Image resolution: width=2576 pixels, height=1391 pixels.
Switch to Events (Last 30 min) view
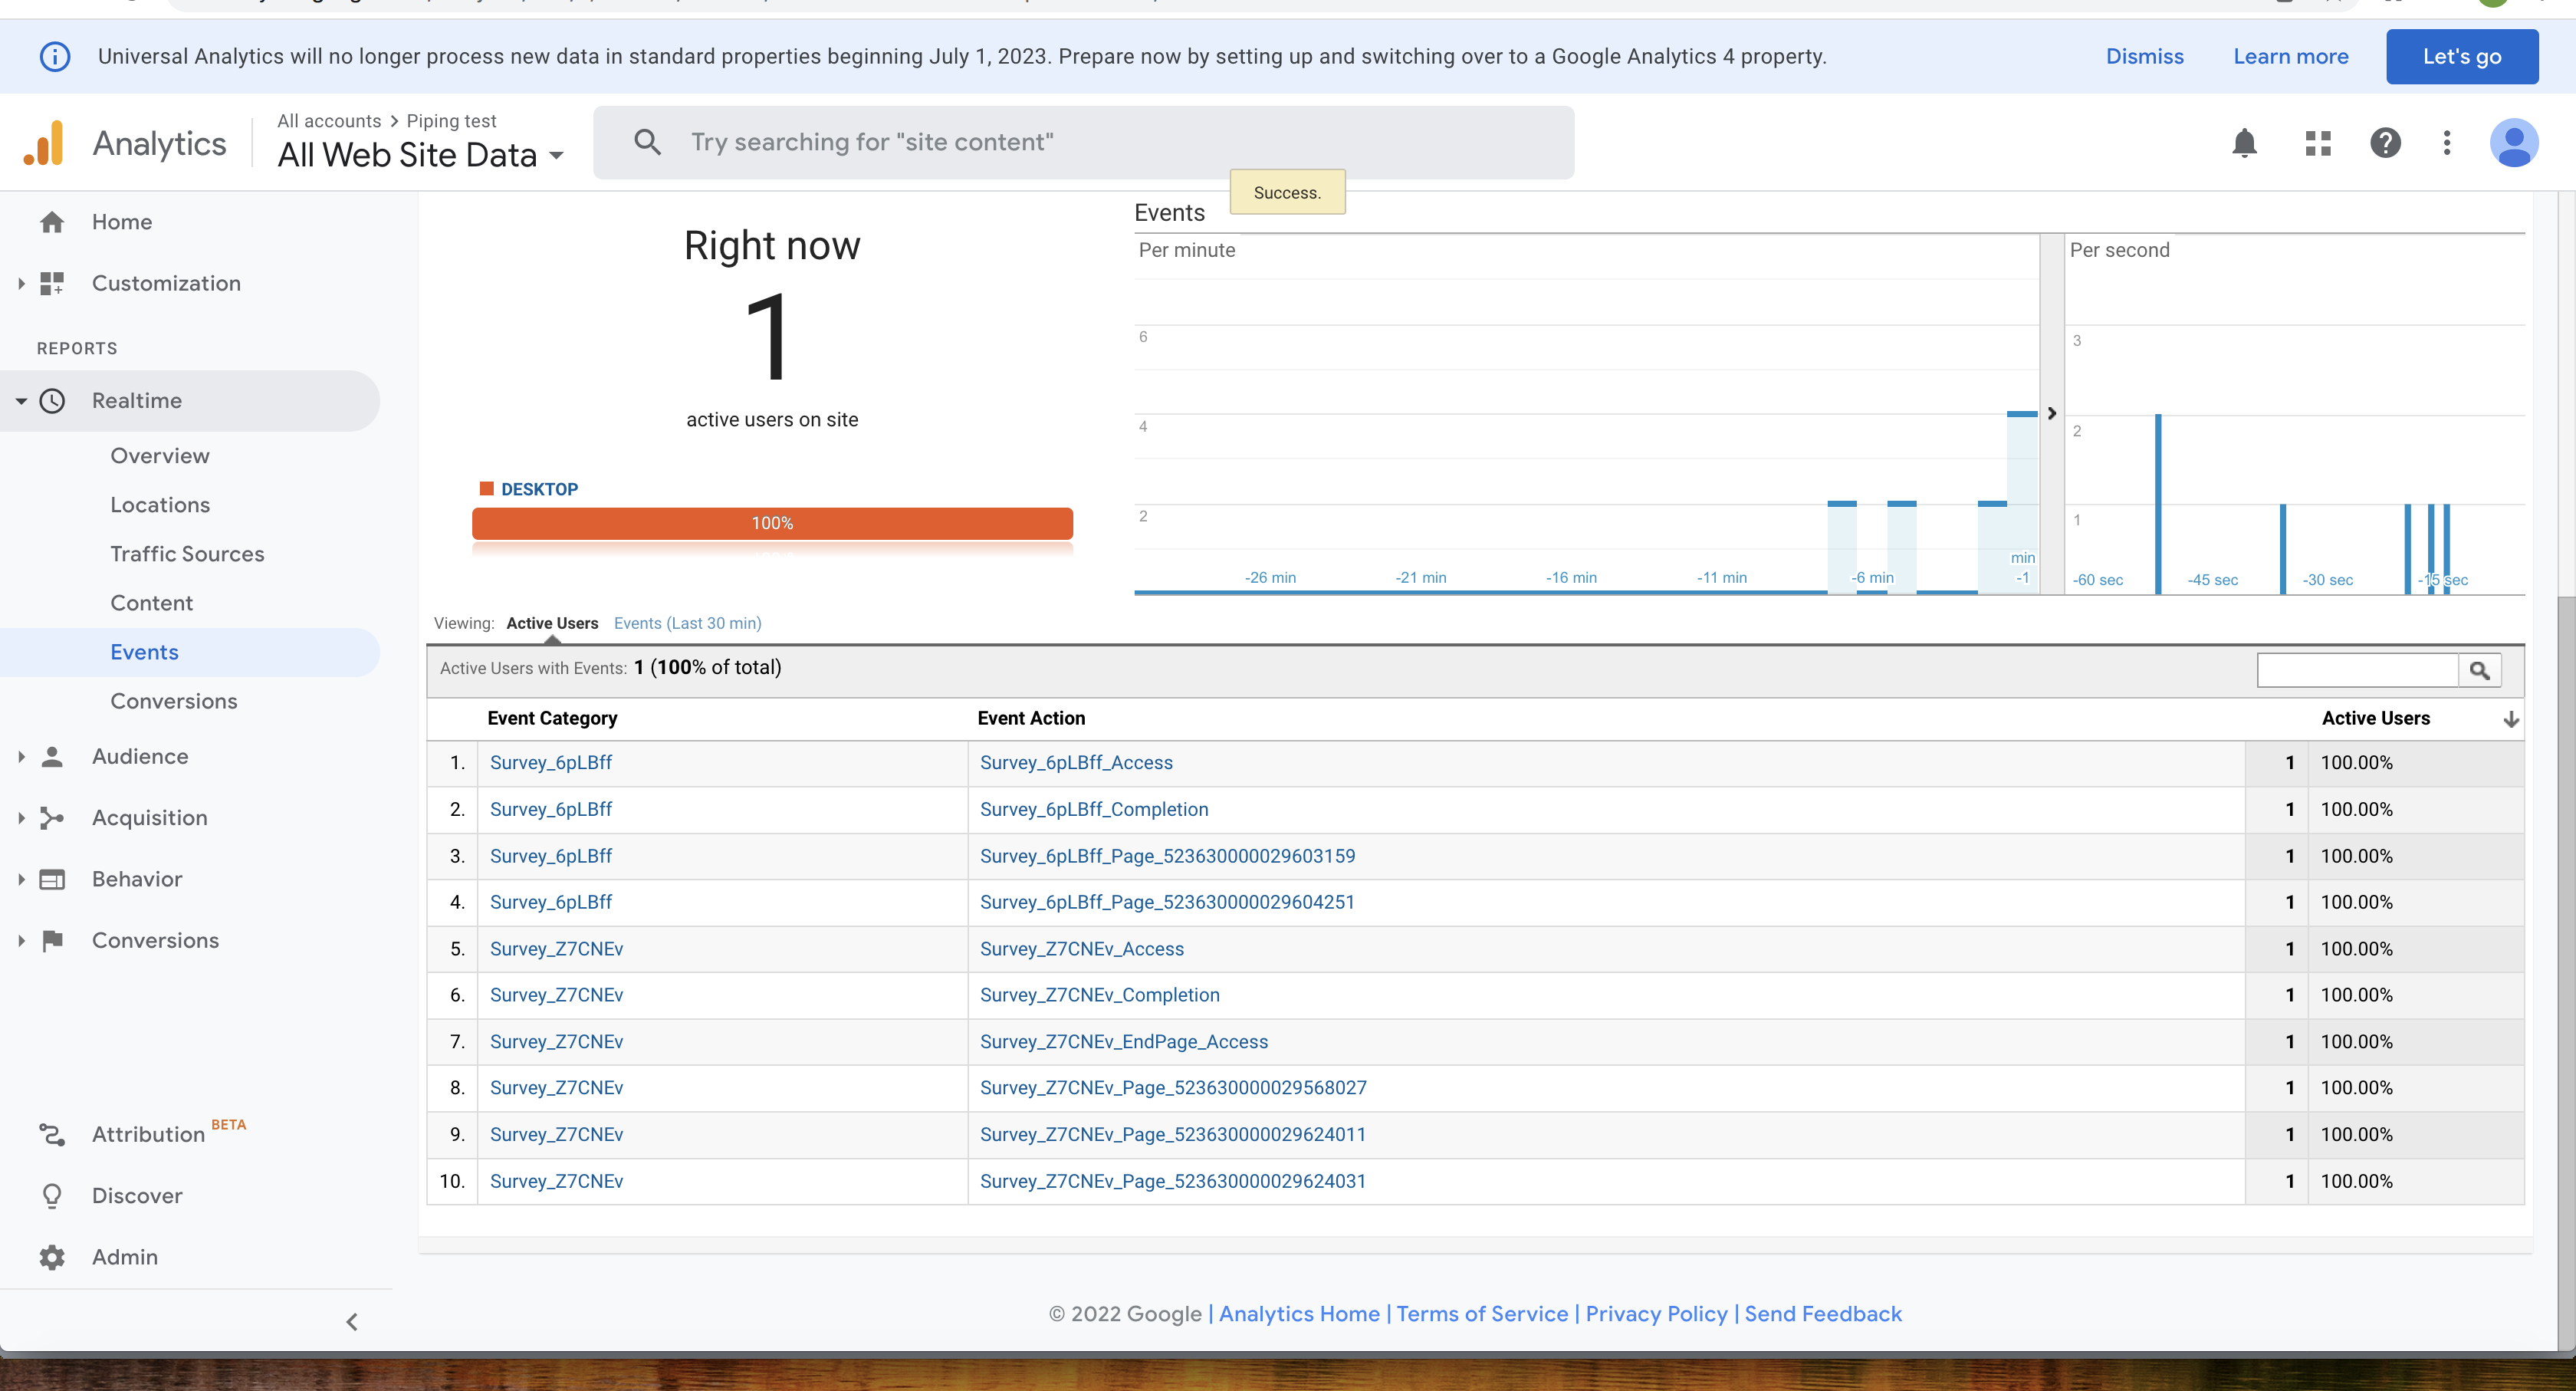tap(687, 623)
